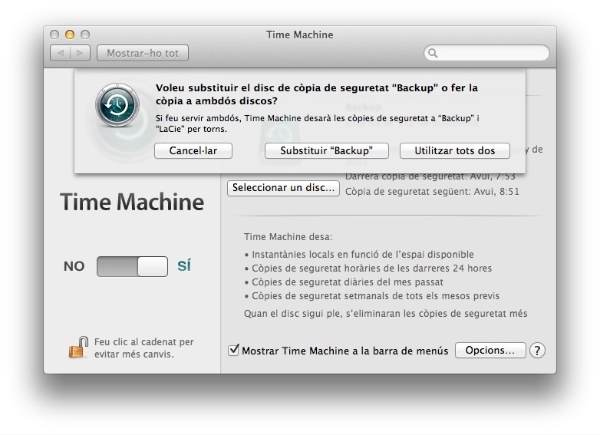
Task: Click the NO label beside the switch
Action: pos(74,266)
